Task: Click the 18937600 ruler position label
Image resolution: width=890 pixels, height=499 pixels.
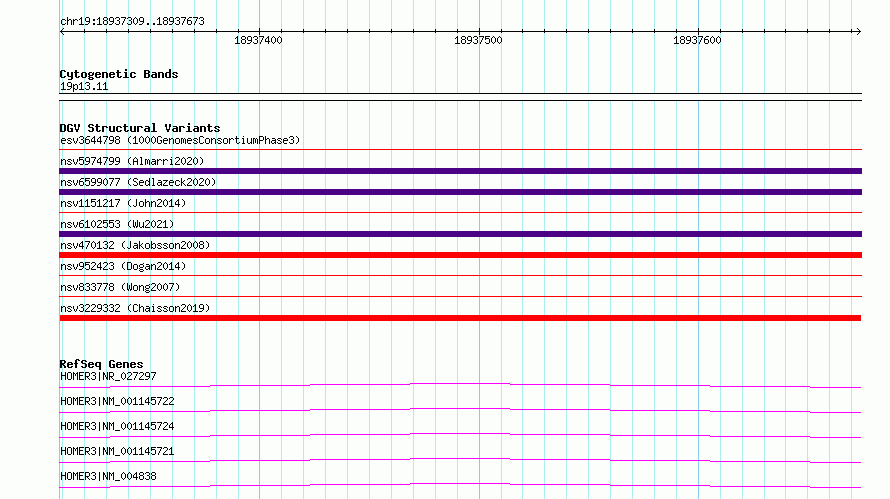Action: point(697,40)
